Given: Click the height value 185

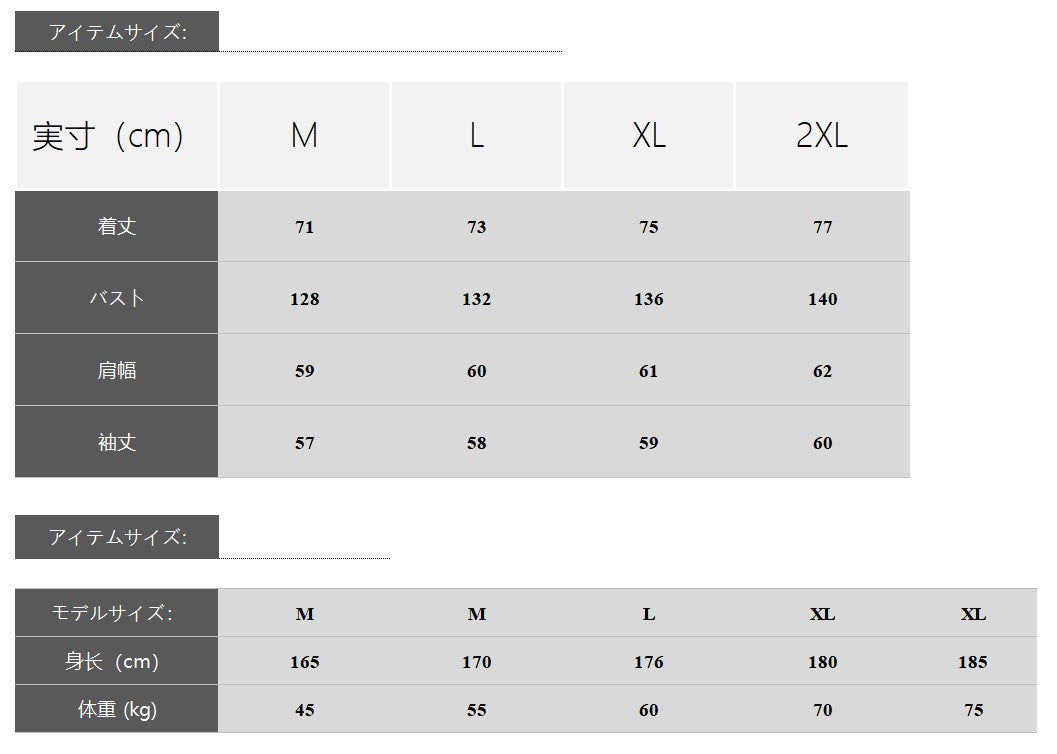Looking at the screenshot, I should [x=973, y=662].
